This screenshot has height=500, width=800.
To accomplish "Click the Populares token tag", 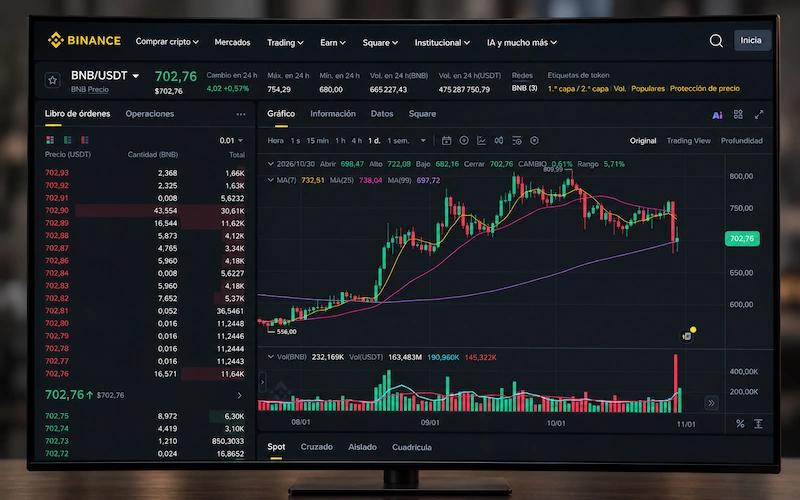I will click(648, 89).
